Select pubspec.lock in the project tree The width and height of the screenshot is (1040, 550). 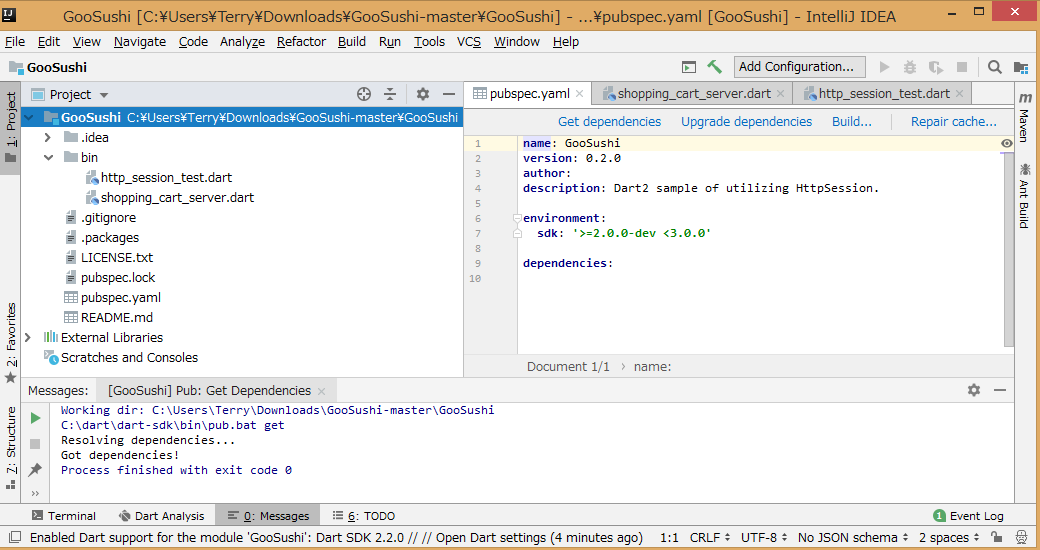[118, 277]
